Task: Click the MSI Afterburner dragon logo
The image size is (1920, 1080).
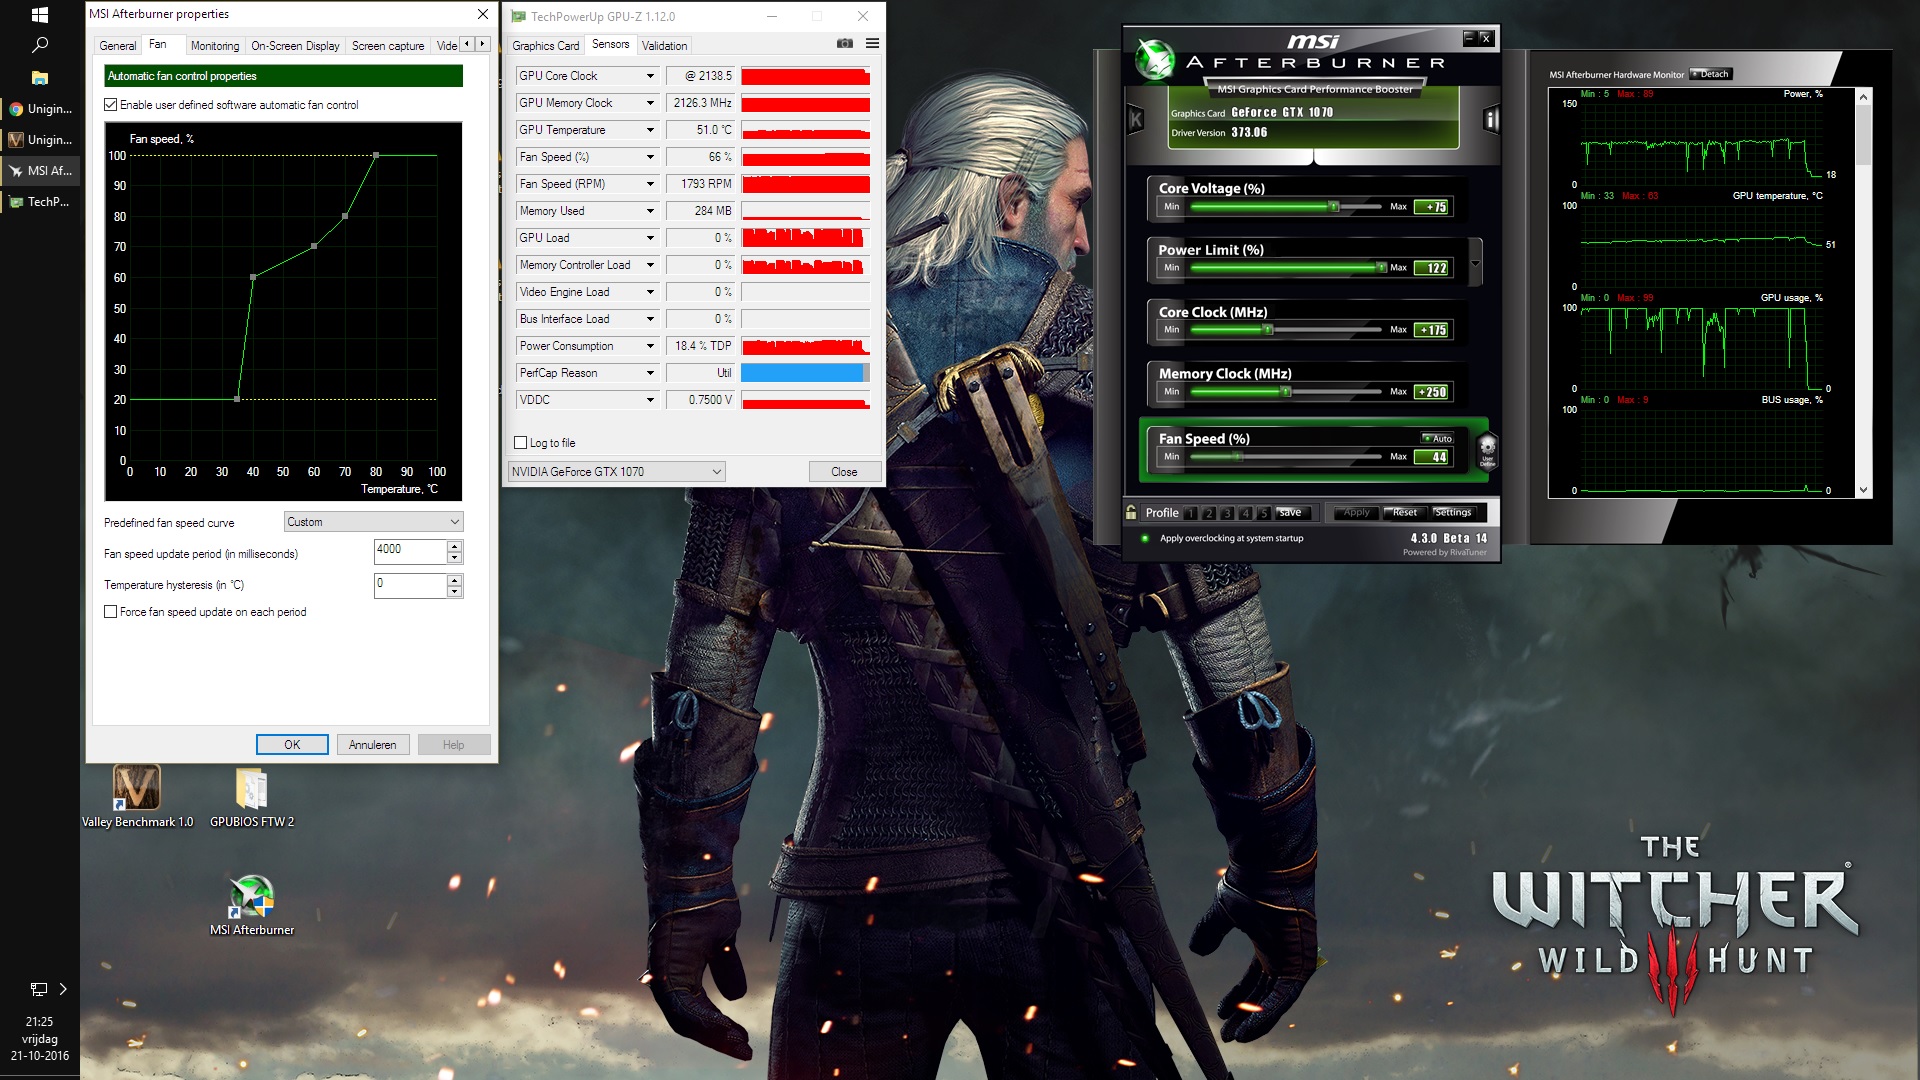Action: [1155, 60]
